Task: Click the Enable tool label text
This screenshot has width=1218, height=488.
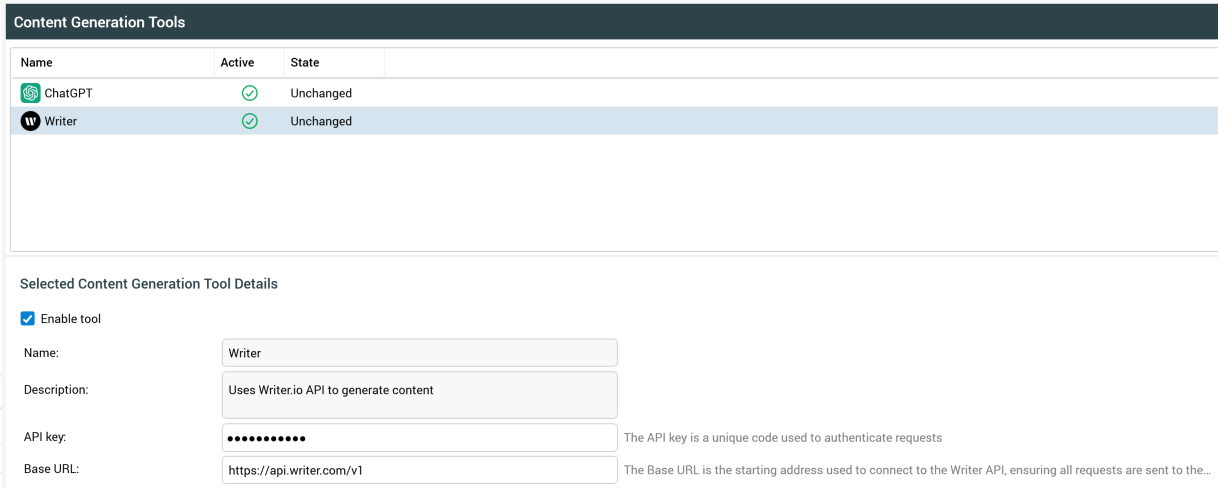Action: point(71,319)
